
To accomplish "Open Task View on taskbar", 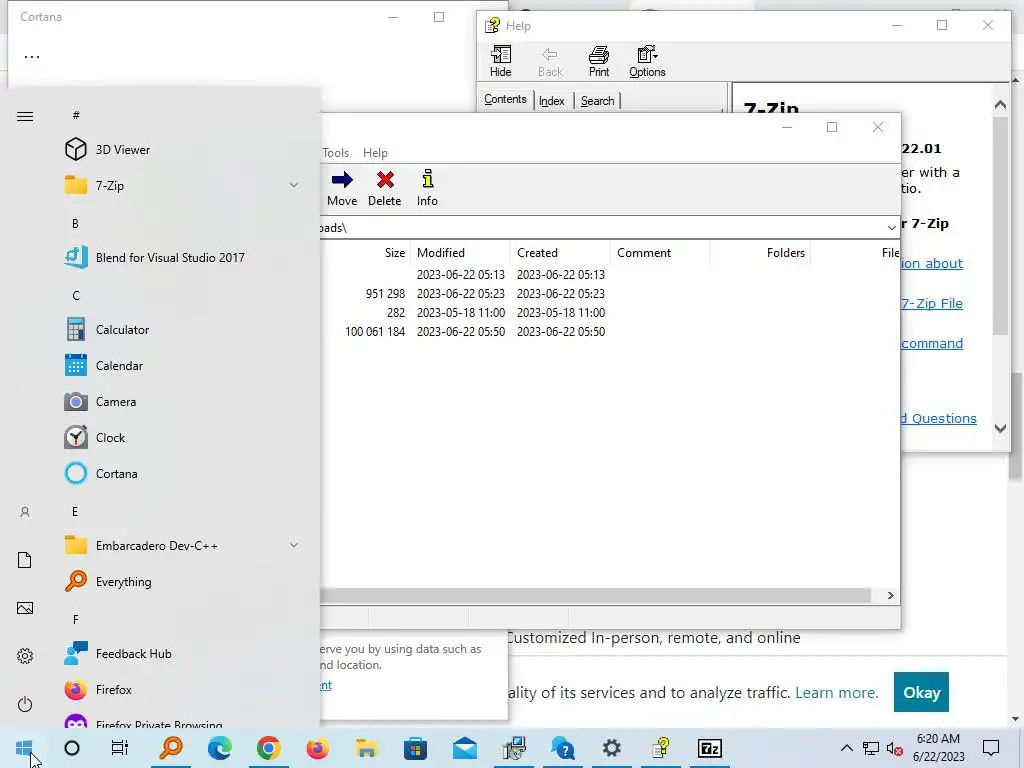I will 120,748.
